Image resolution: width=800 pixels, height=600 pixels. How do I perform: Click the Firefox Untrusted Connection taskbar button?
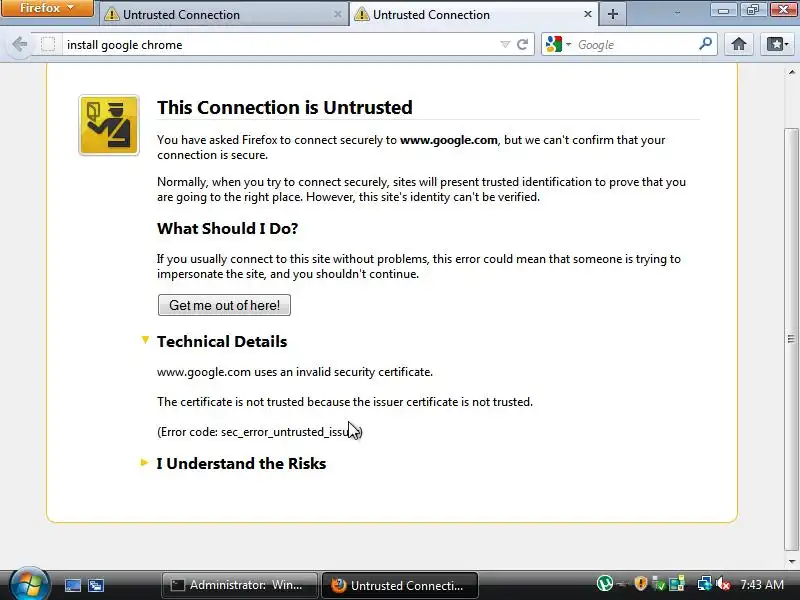tap(399, 585)
